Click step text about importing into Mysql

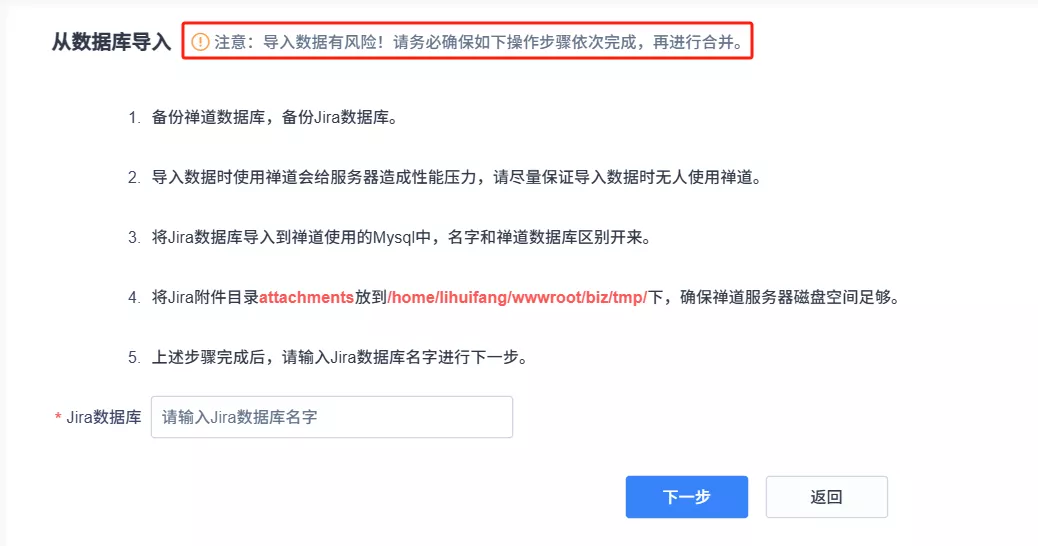point(402,238)
